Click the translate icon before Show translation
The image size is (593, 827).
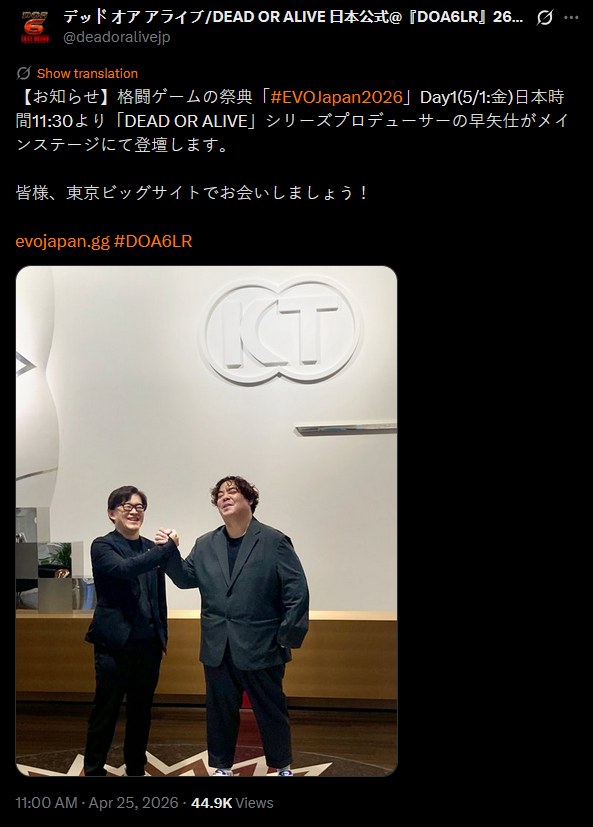pos(23,73)
